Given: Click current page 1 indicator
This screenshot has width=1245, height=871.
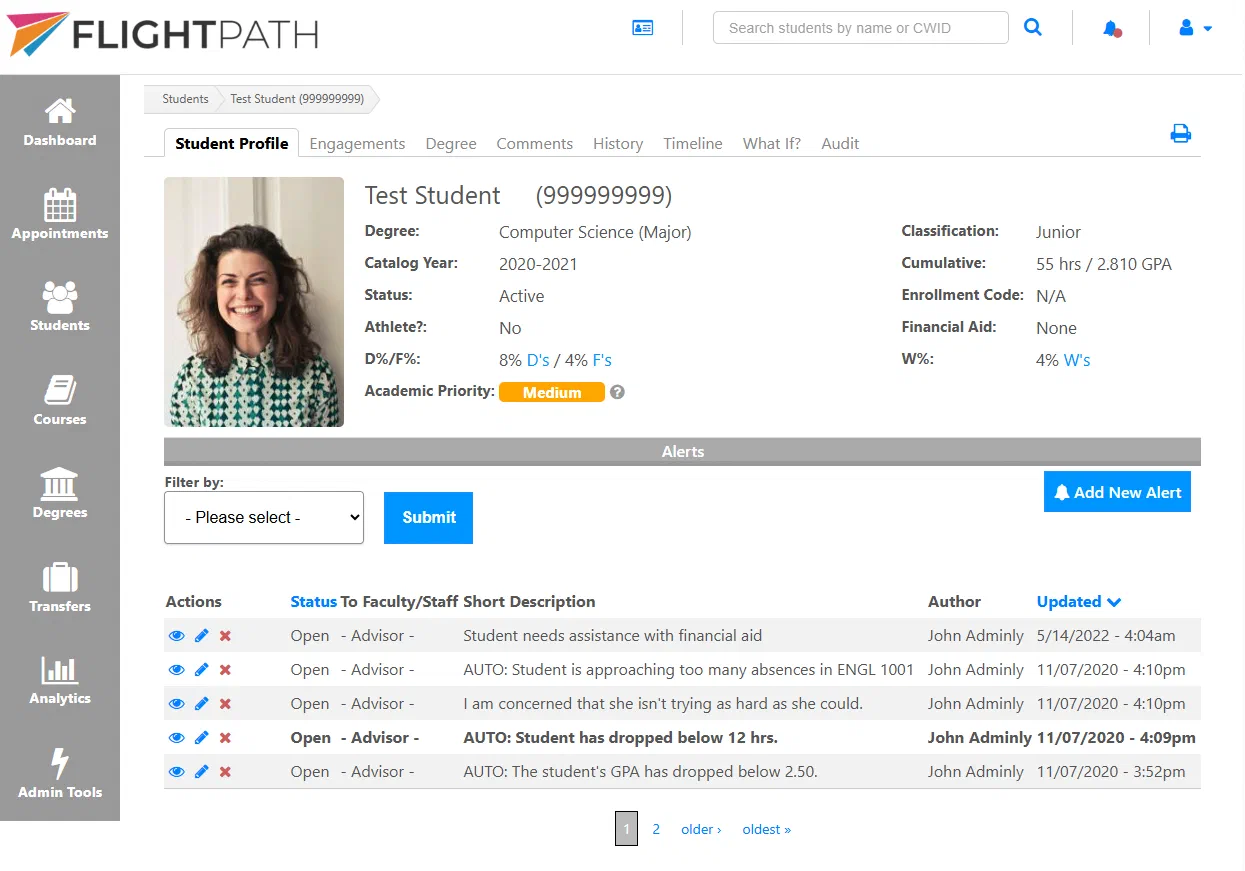Looking at the screenshot, I should [626, 829].
